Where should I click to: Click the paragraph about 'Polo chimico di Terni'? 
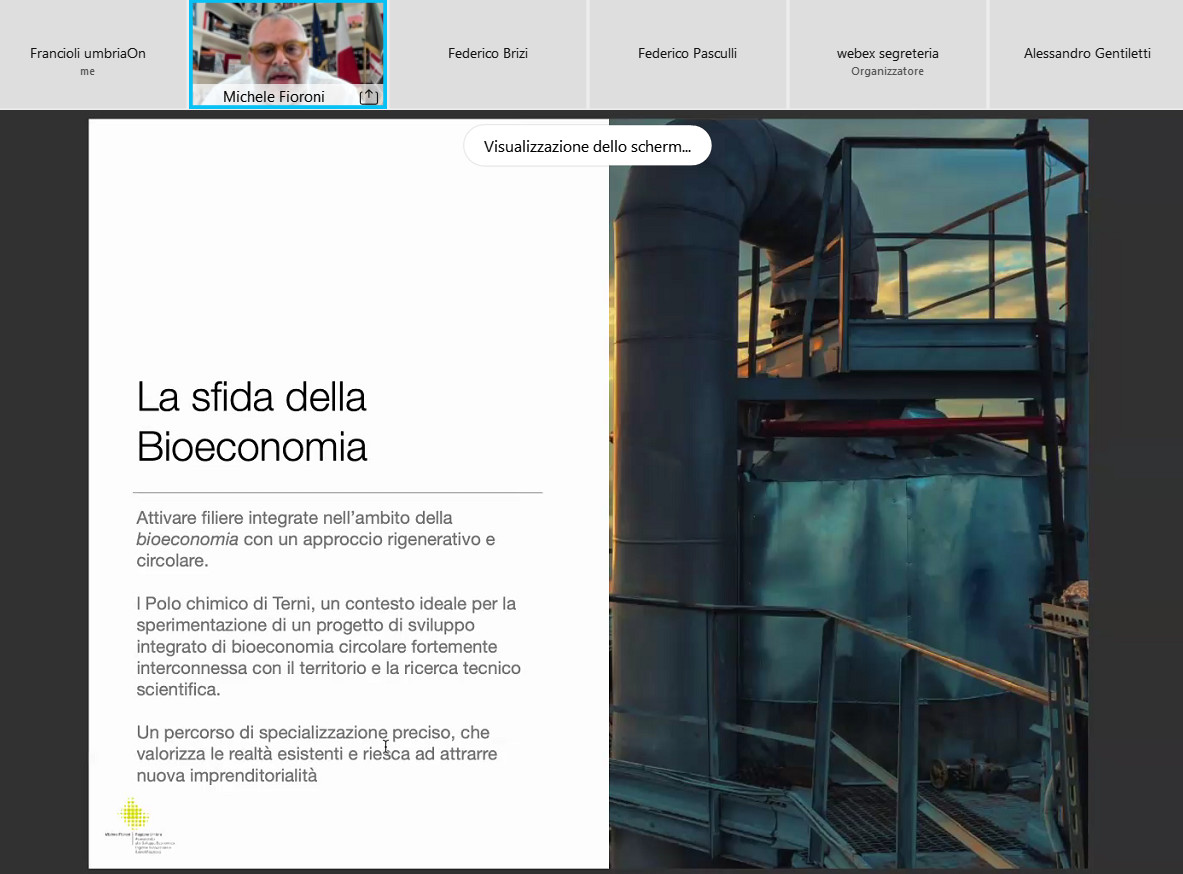pos(328,646)
